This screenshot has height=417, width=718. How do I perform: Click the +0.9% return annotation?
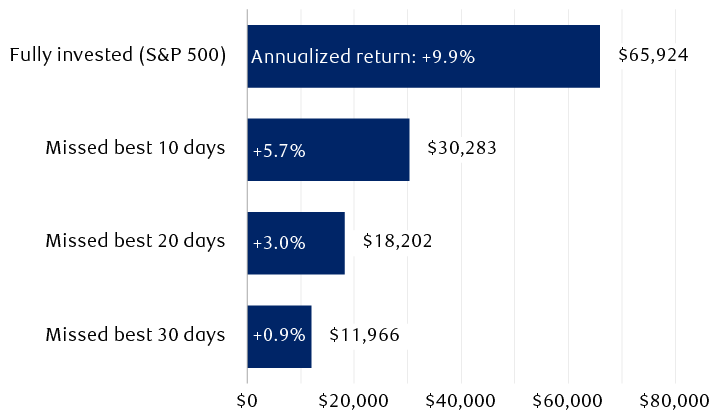pos(279,335)
